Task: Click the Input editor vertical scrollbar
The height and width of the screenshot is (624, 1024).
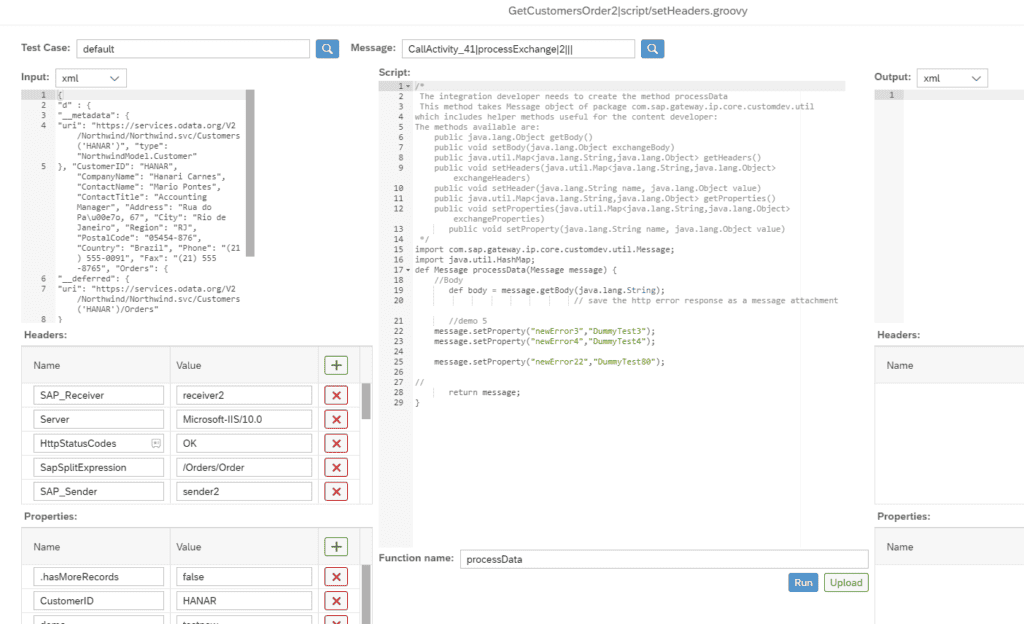Action: coord(250,173)
